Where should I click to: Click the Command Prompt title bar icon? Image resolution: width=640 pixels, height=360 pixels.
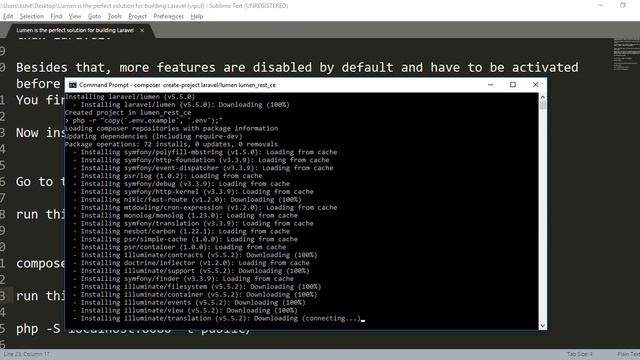click(73, 85)
